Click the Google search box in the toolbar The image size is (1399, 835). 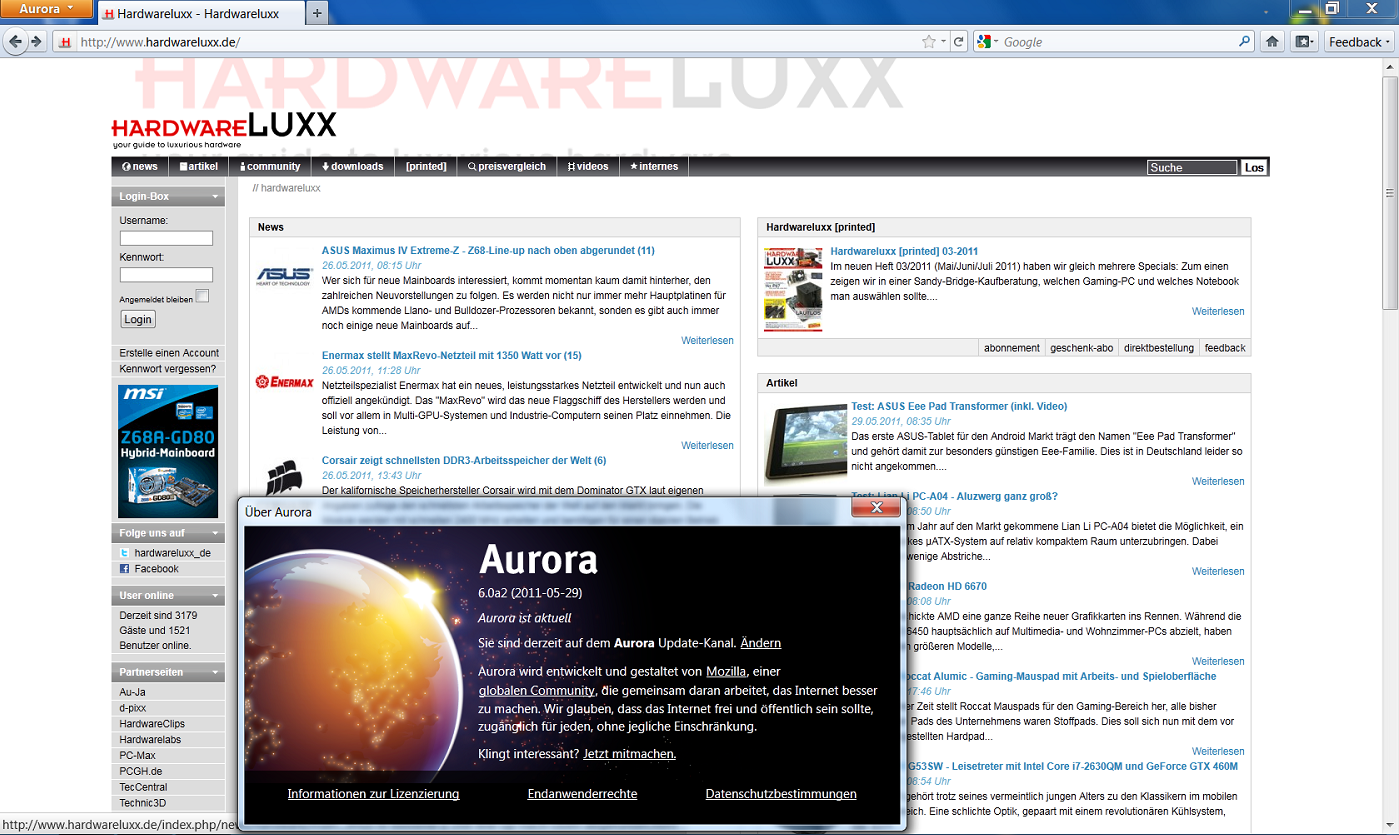(x=1115, y=42)
